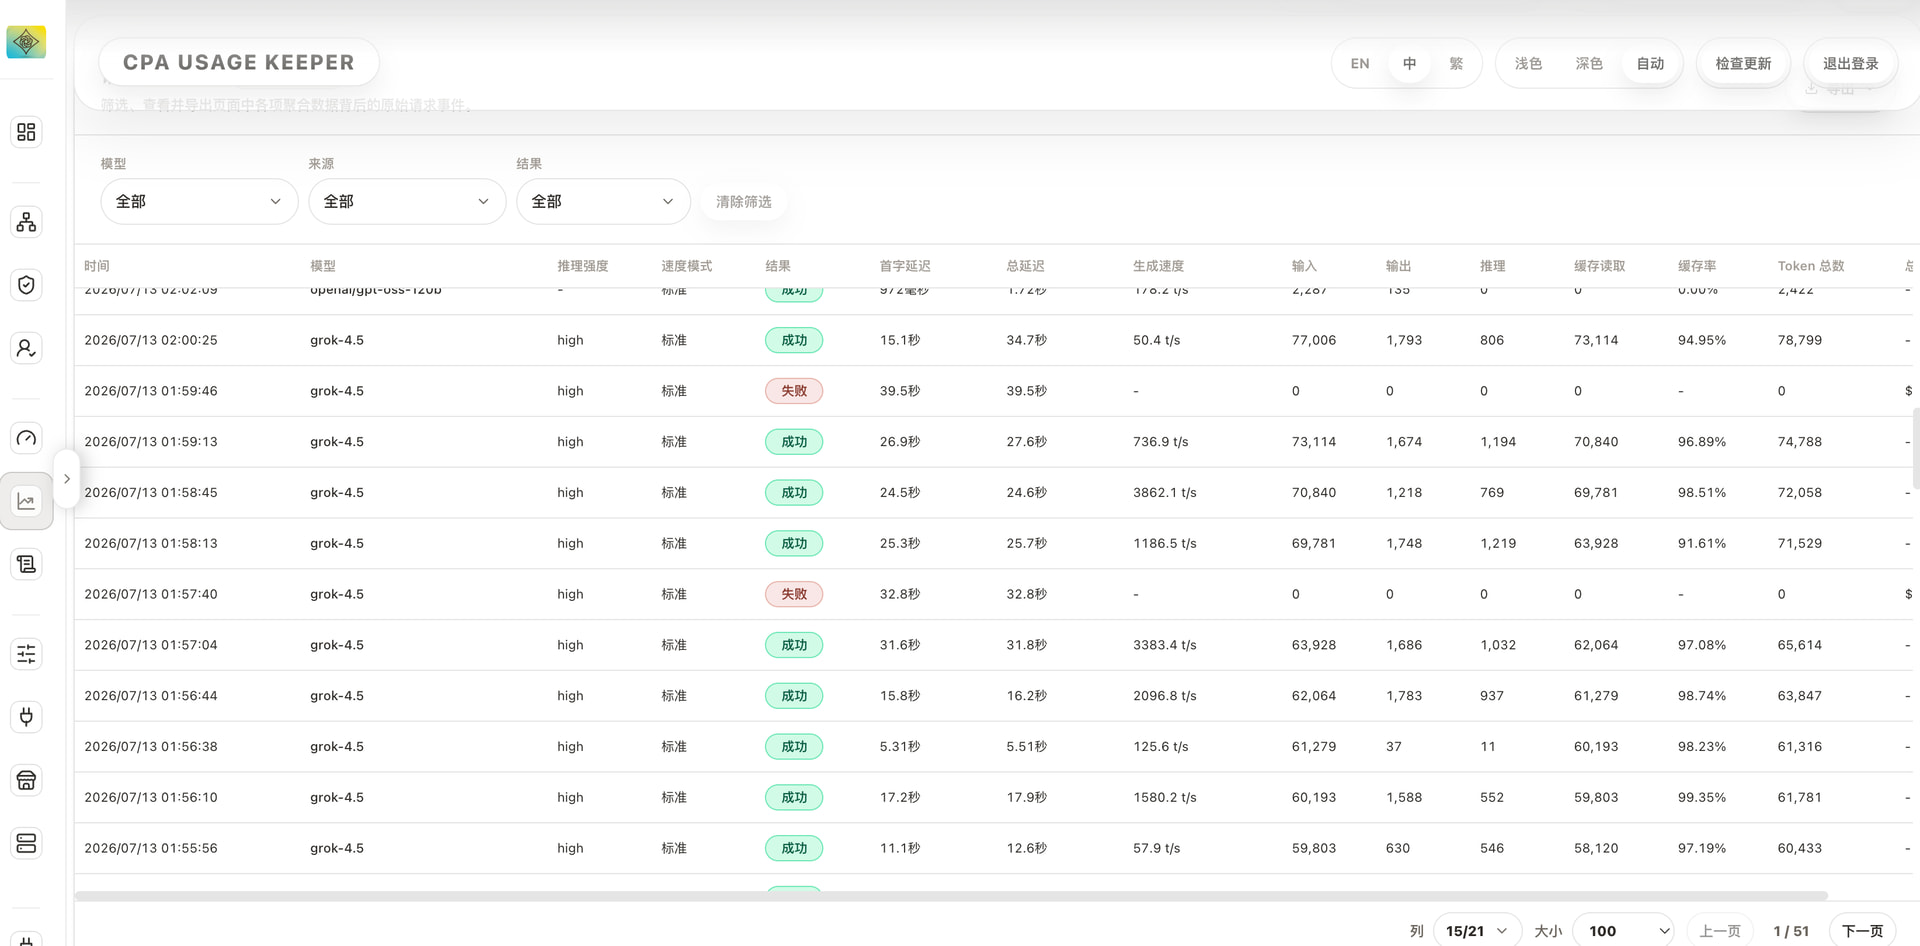Image resolution: width=1920 pixels, height=946 pixels.
Task: Open the user account icon in sidebar
Action: (26, 348)
